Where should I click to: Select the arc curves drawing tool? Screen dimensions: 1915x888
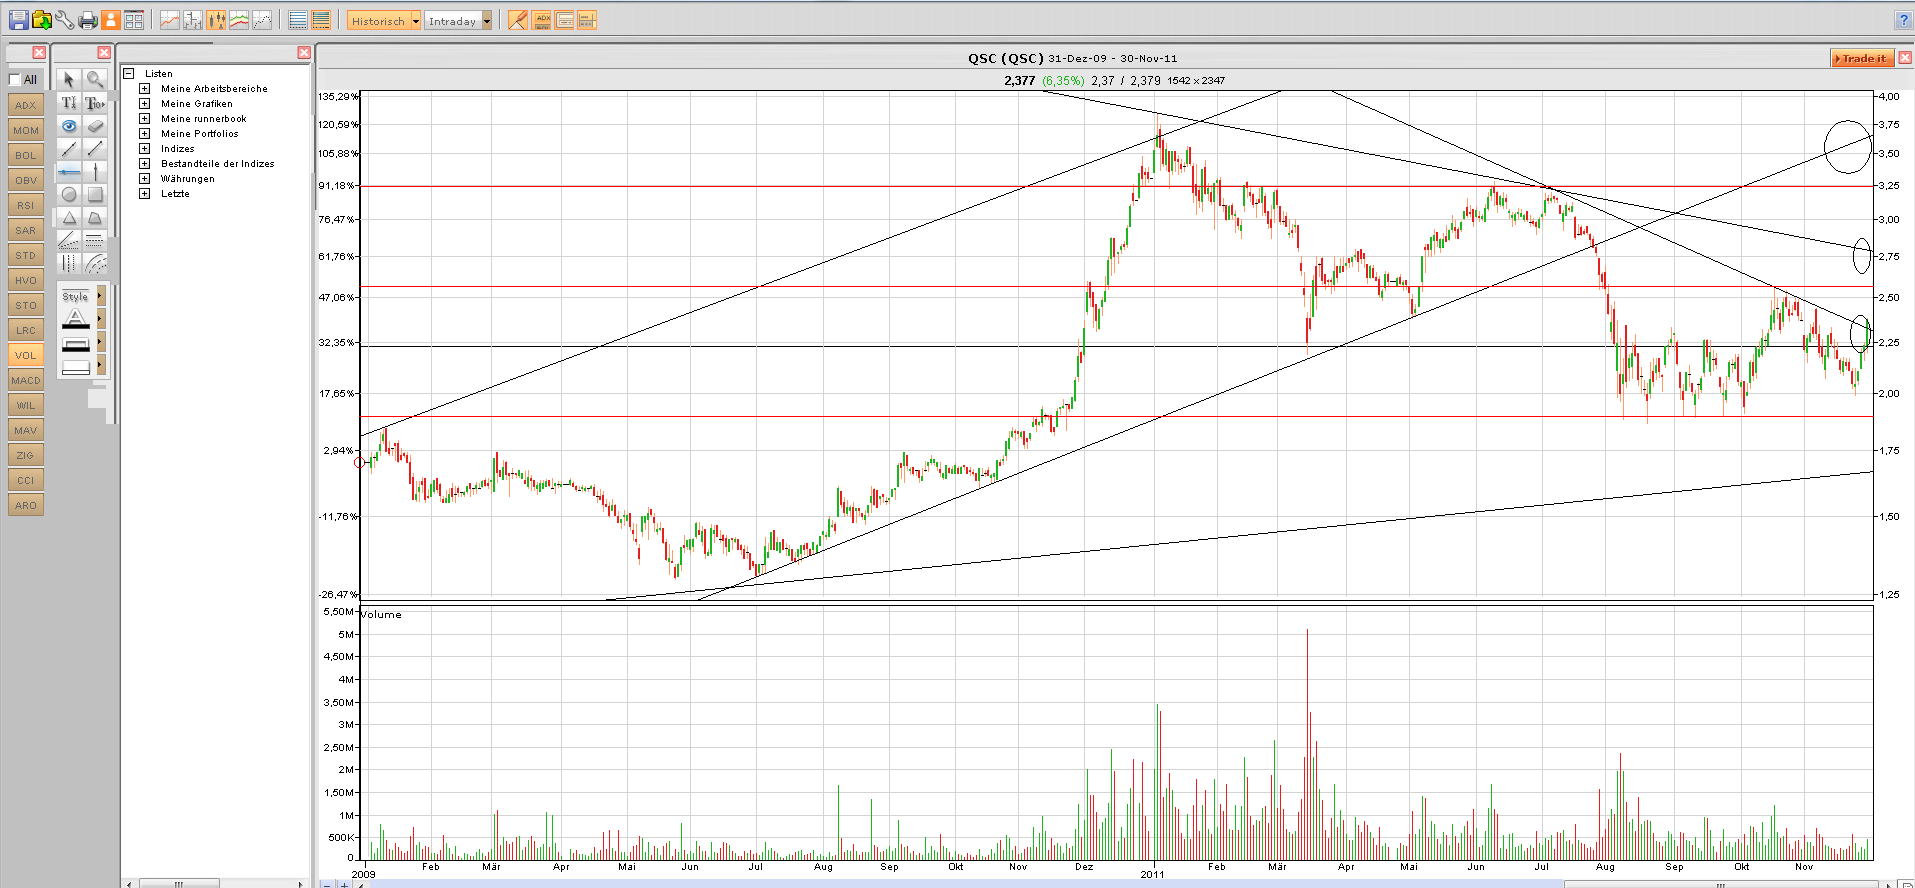tap(95, 264)
